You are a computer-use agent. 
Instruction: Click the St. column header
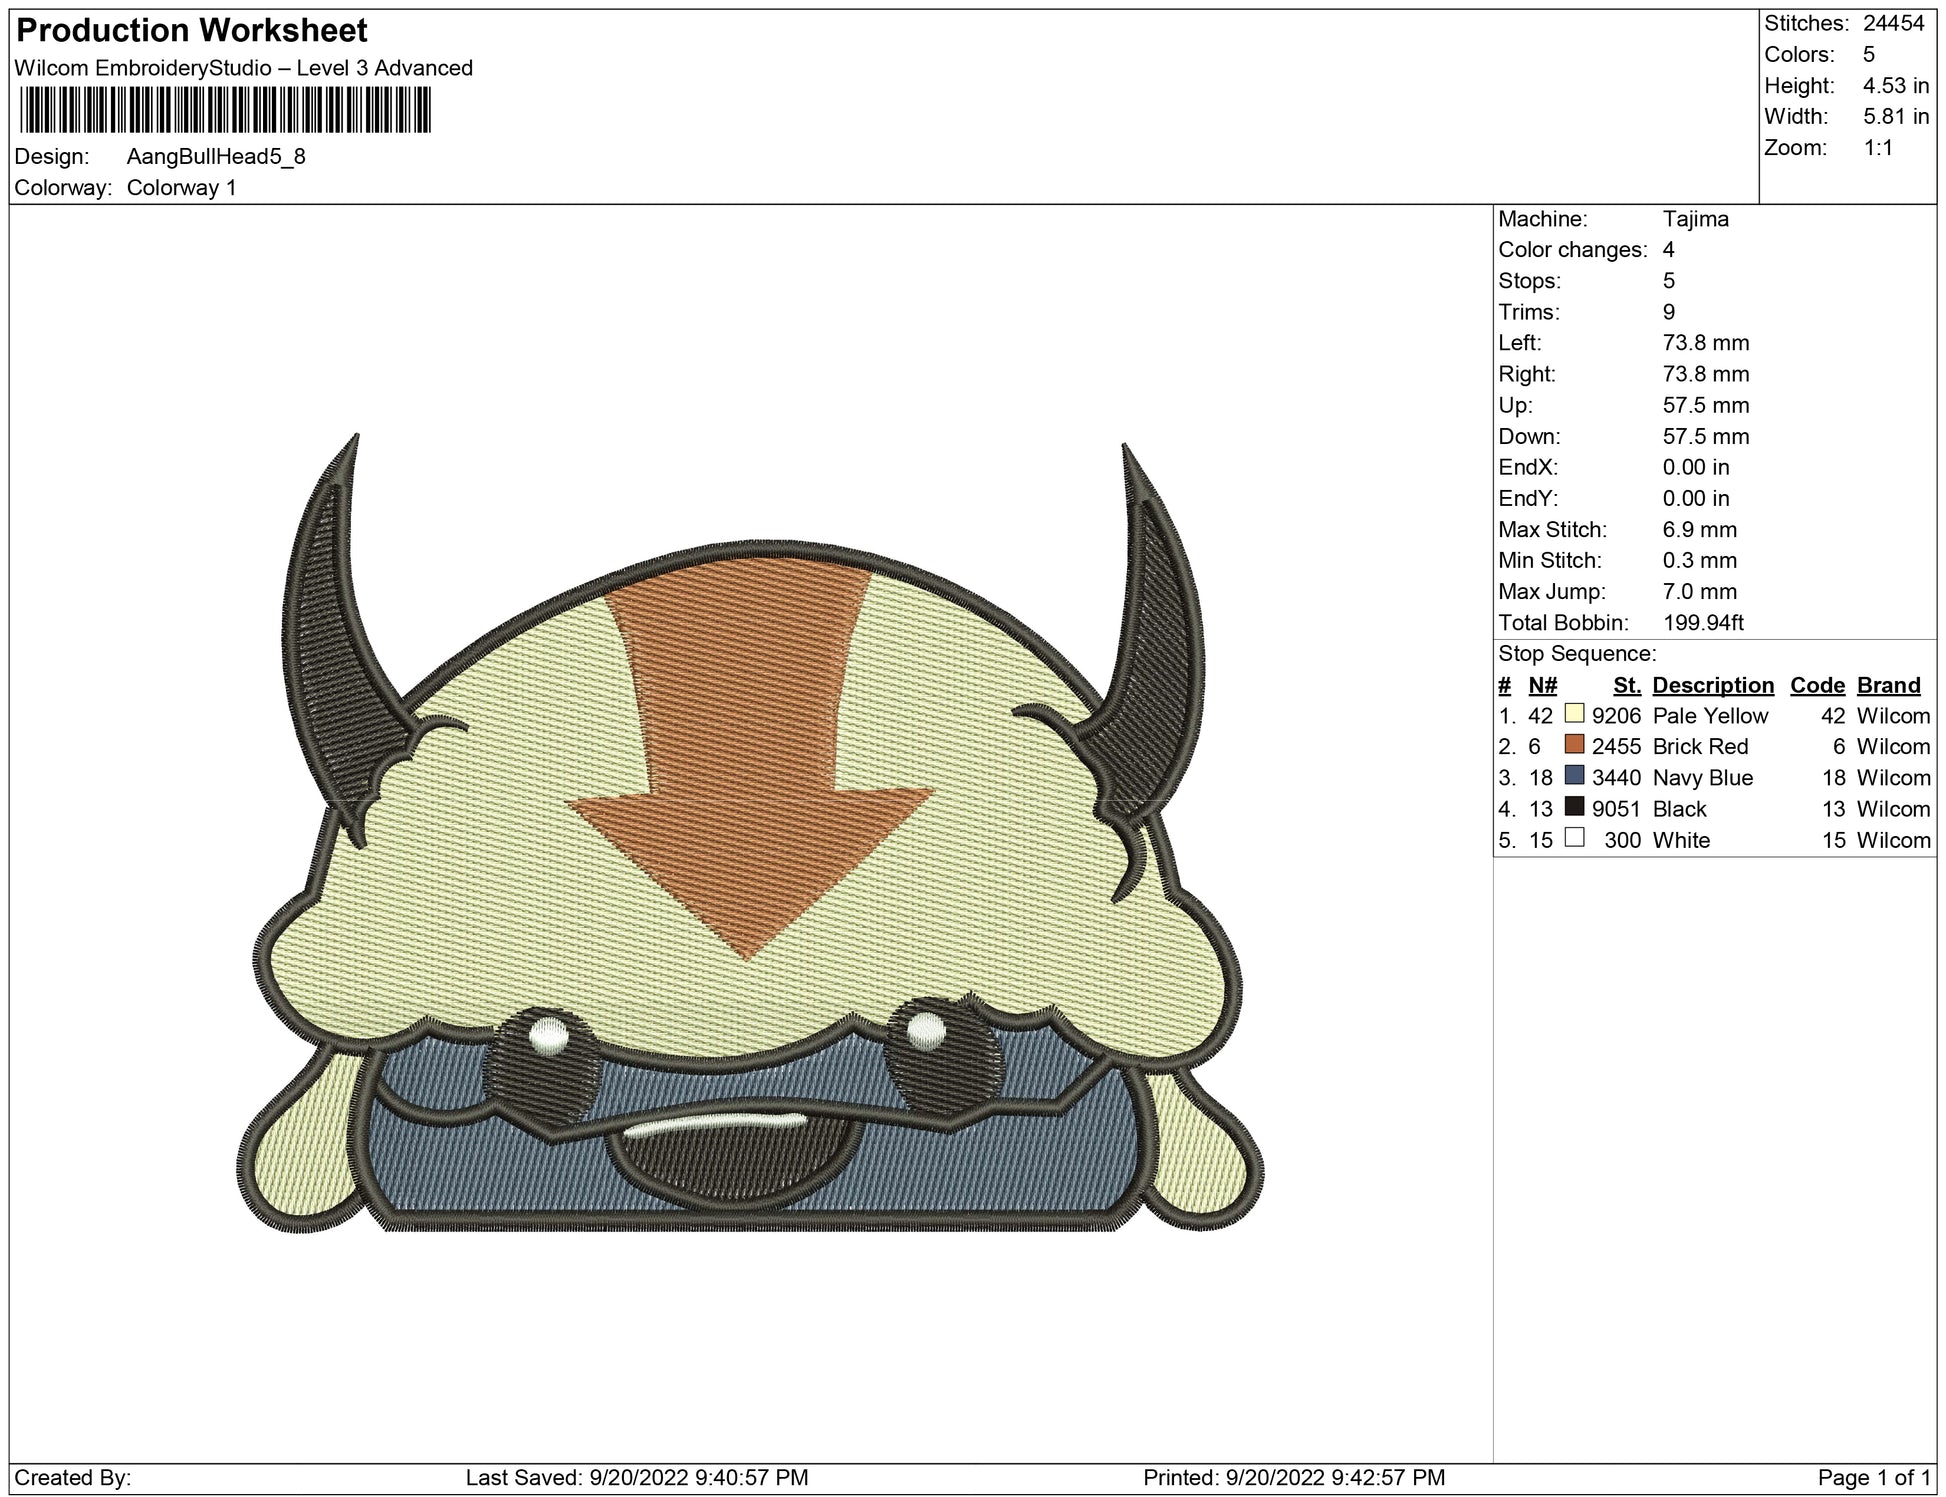[x=1627, y=685]
